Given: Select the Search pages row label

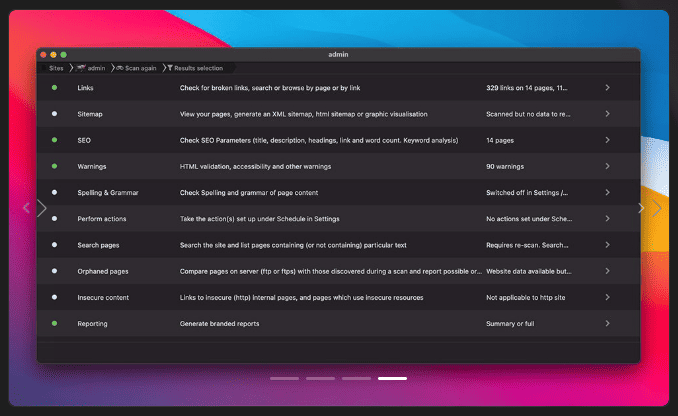Looking at the screenshot, I should tap(98, 245).
